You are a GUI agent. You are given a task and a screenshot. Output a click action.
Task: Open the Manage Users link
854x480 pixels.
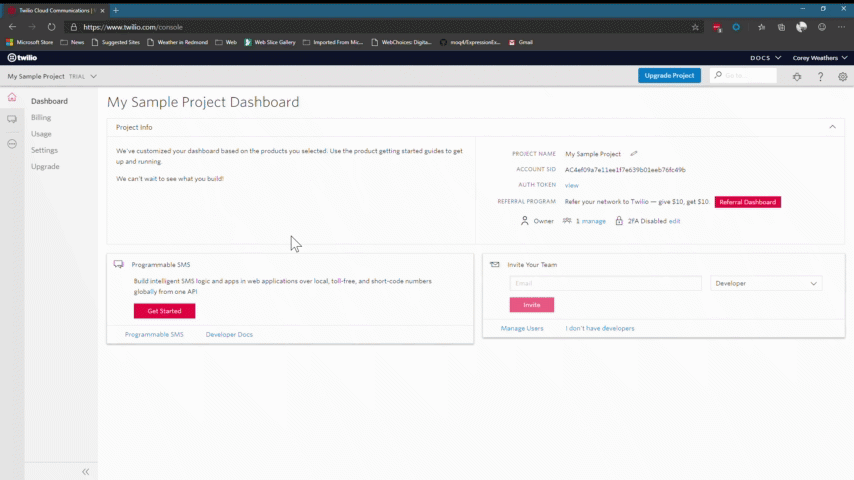522,329
